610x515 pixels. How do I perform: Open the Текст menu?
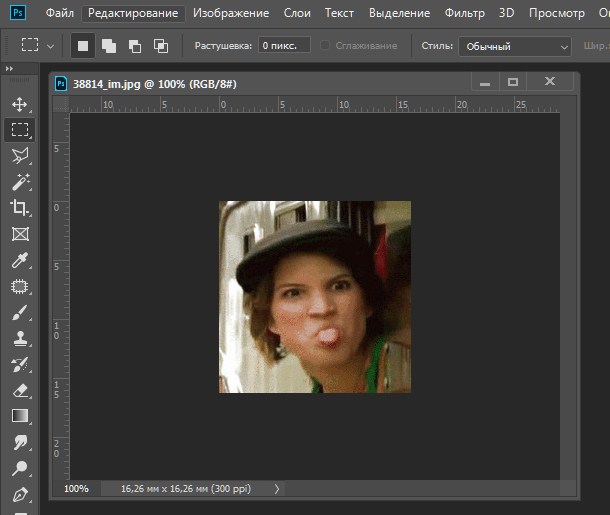pos(339,13)
